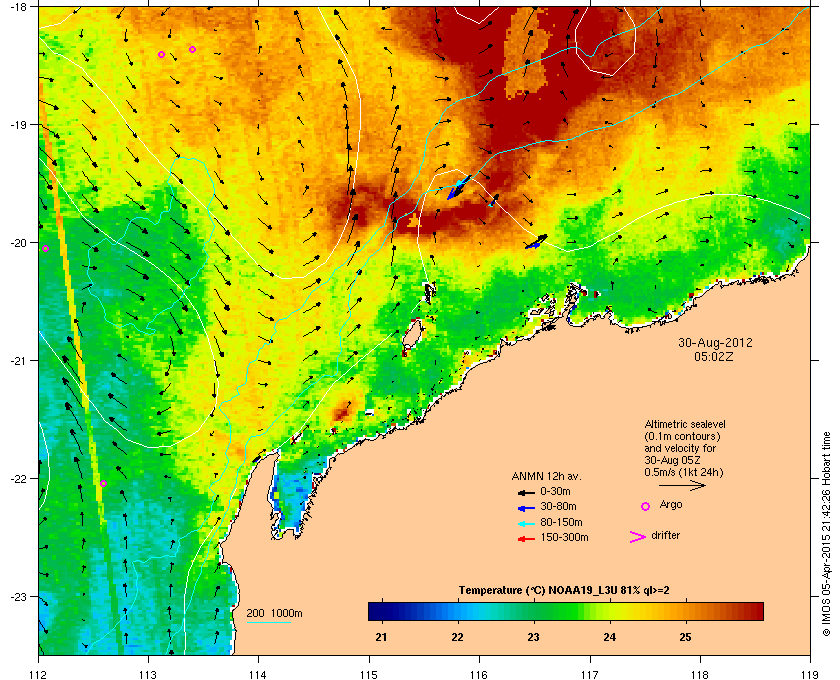Click the longitude axis label 118
The width and height of the screenshot is (840, 680).
(x=700, y=674)
